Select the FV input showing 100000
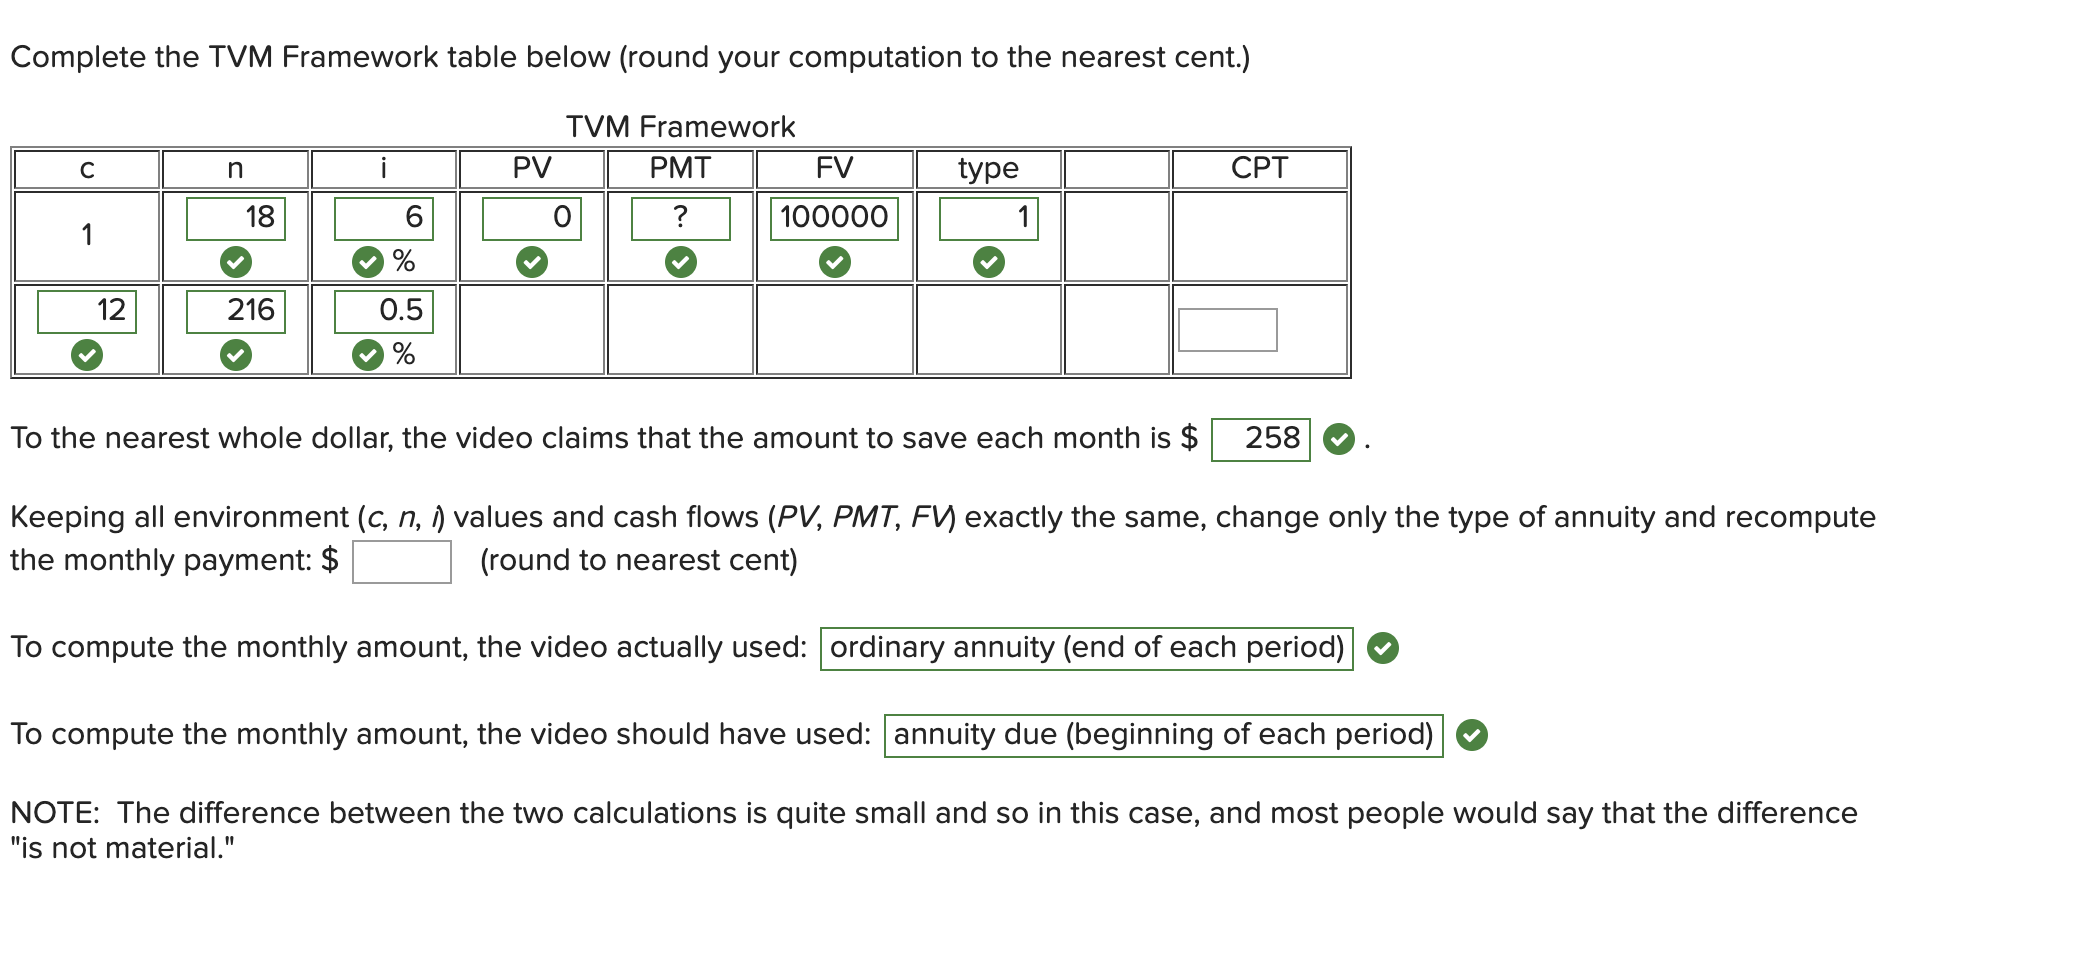This screenshot has width=2096, height=966. [x=834, y=216]
